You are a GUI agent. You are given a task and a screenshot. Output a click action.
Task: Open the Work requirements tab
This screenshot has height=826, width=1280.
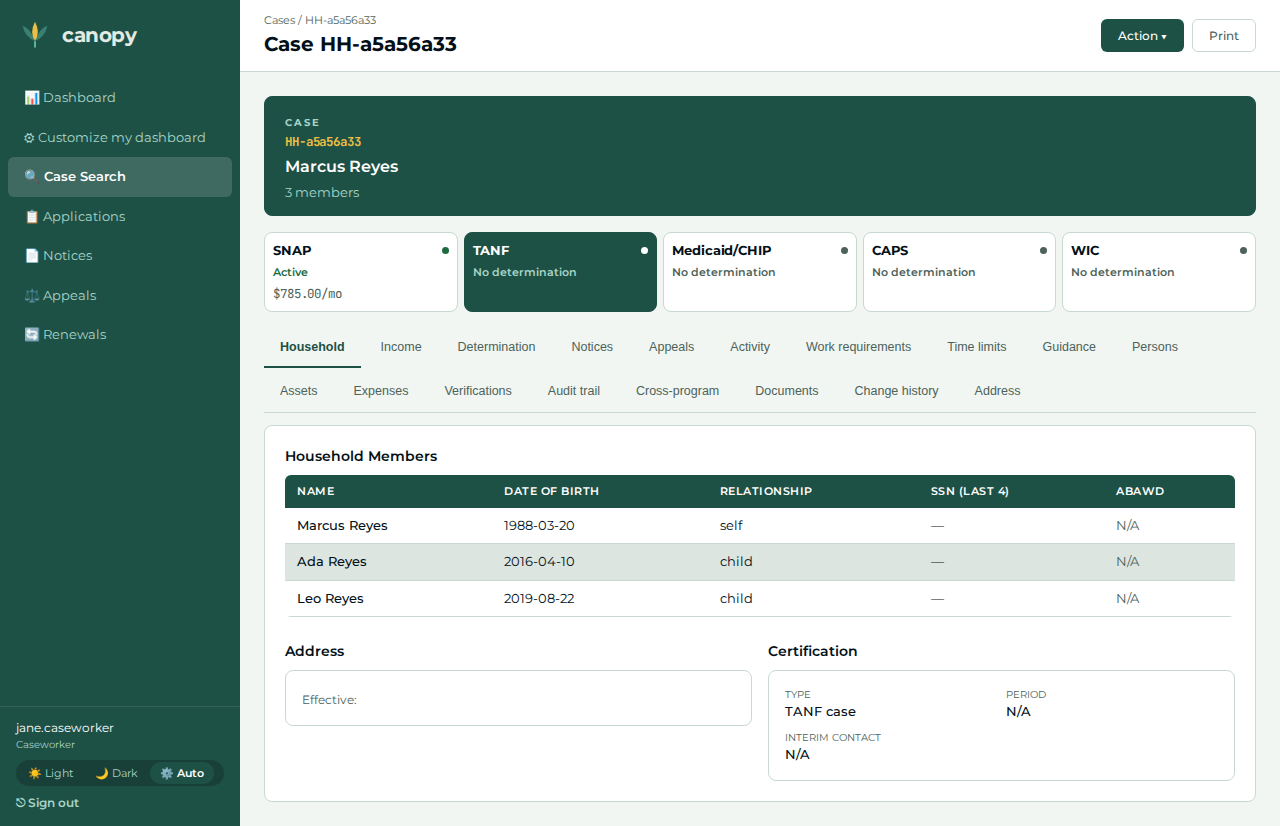(x=859, y=347)
